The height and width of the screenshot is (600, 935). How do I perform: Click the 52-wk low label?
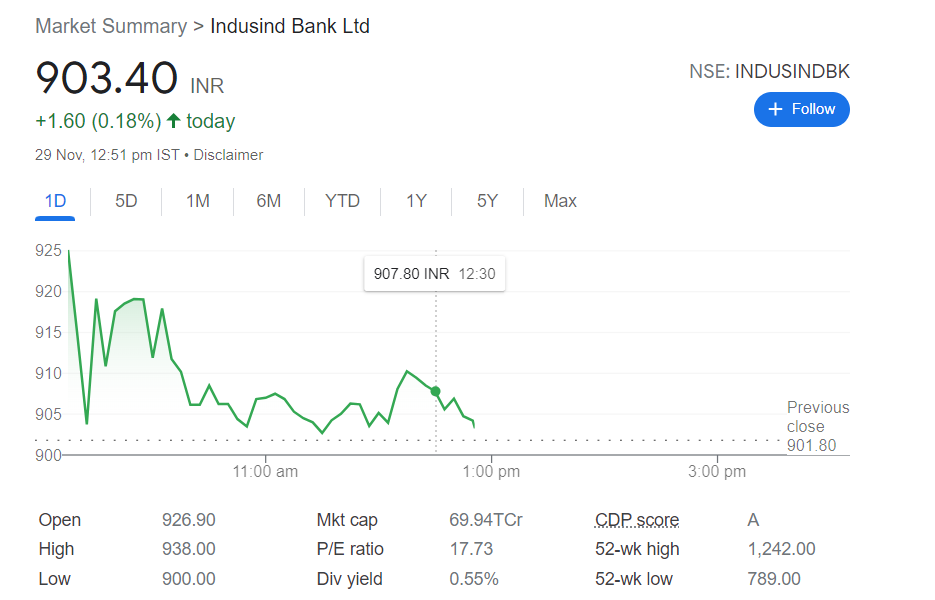(x=634, y=579)
